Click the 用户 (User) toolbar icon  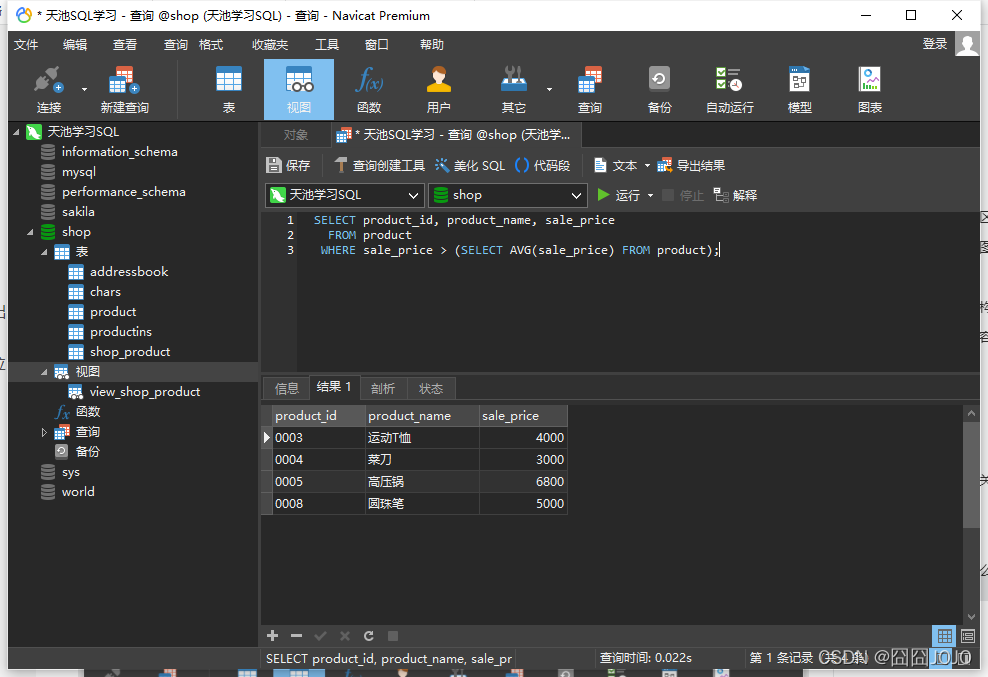tap(439, 90)
